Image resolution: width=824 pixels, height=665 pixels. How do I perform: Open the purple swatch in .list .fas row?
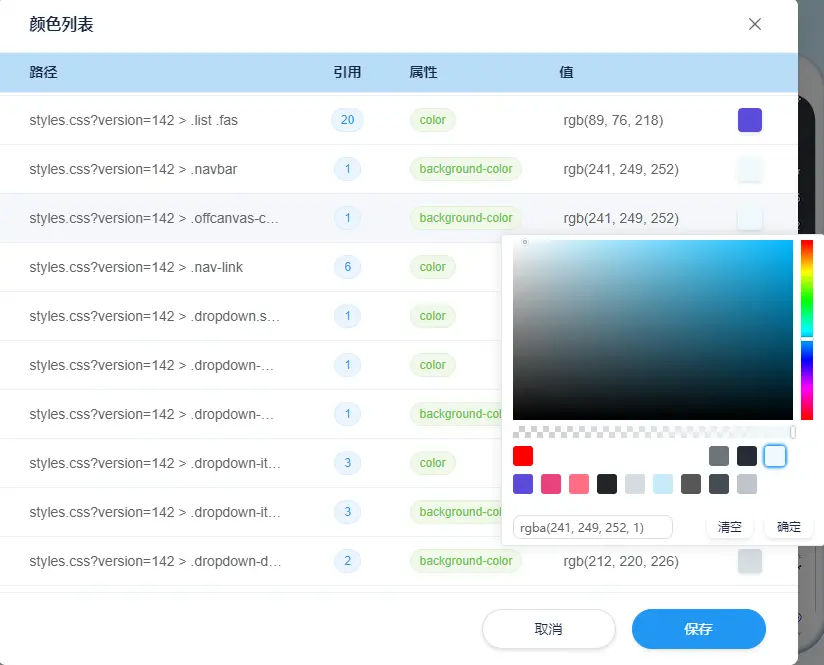click(x=749, y=120)
